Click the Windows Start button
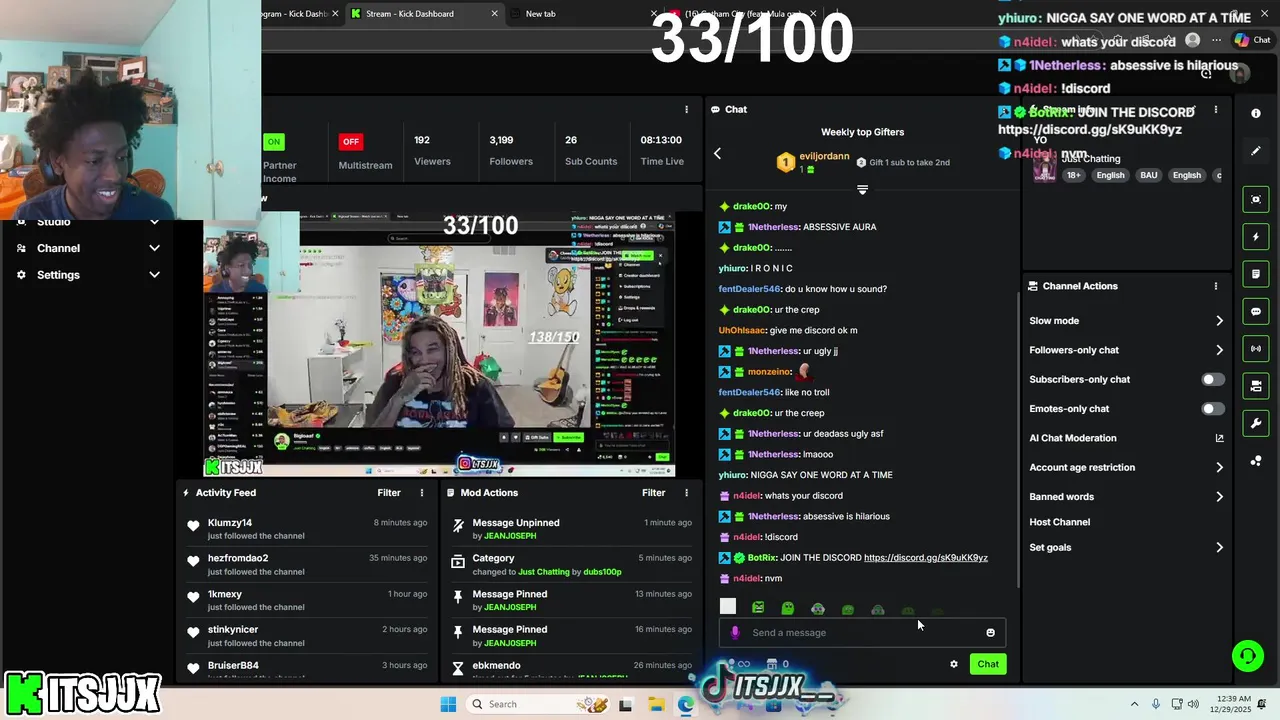Viewport: 1280px width, 720px height. click(448, 704)
